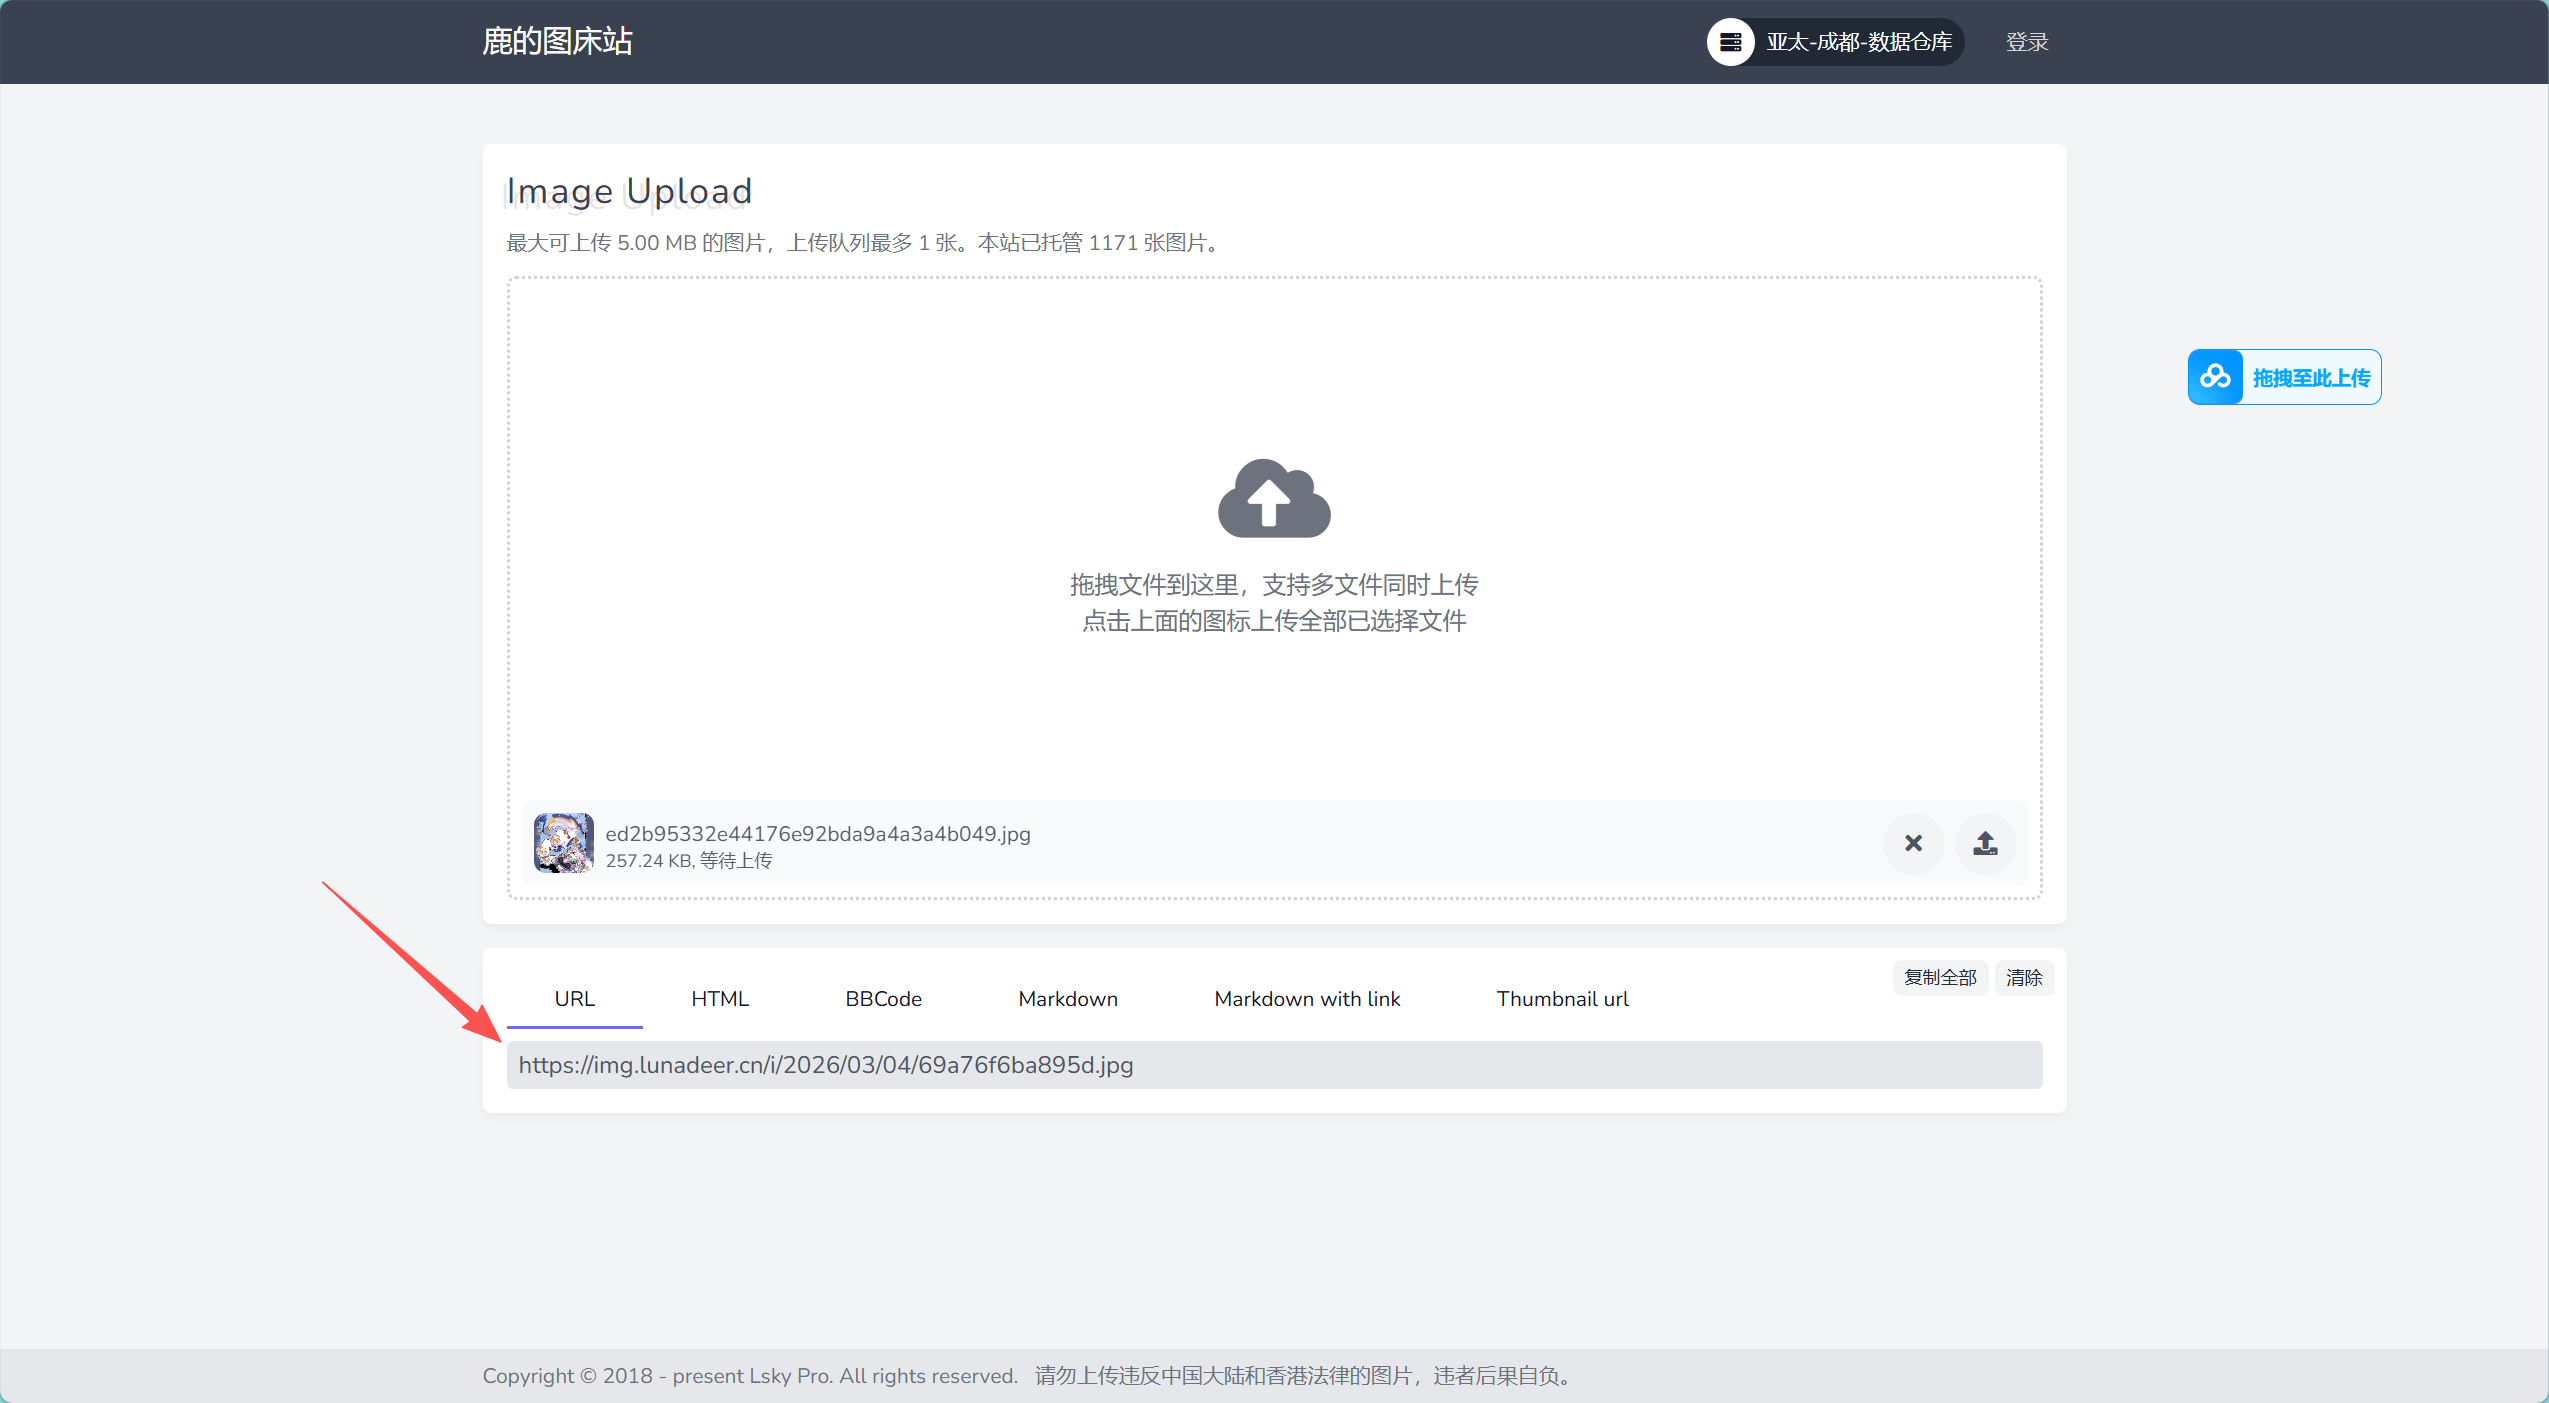Image resolution: width=2549 pixels, height=1403 pixels.
Task: Click the server icon next to 亚太-成都-数据仓库
Action: tap(1729, 41)
